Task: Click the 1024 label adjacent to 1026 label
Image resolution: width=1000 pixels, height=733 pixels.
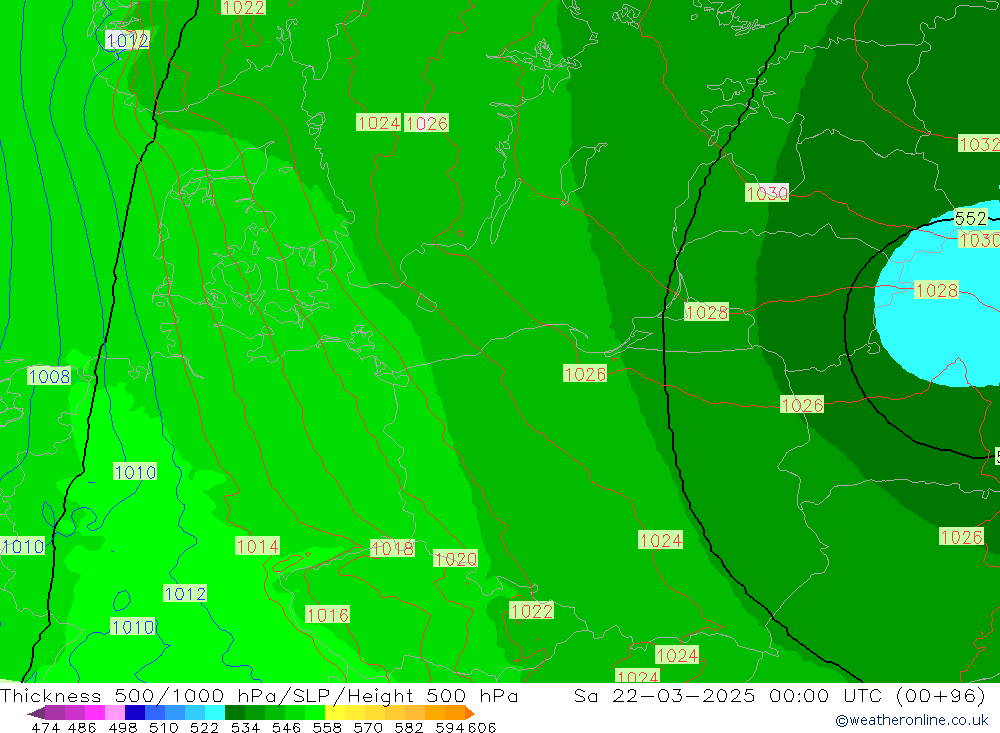Action: [379, 122]
